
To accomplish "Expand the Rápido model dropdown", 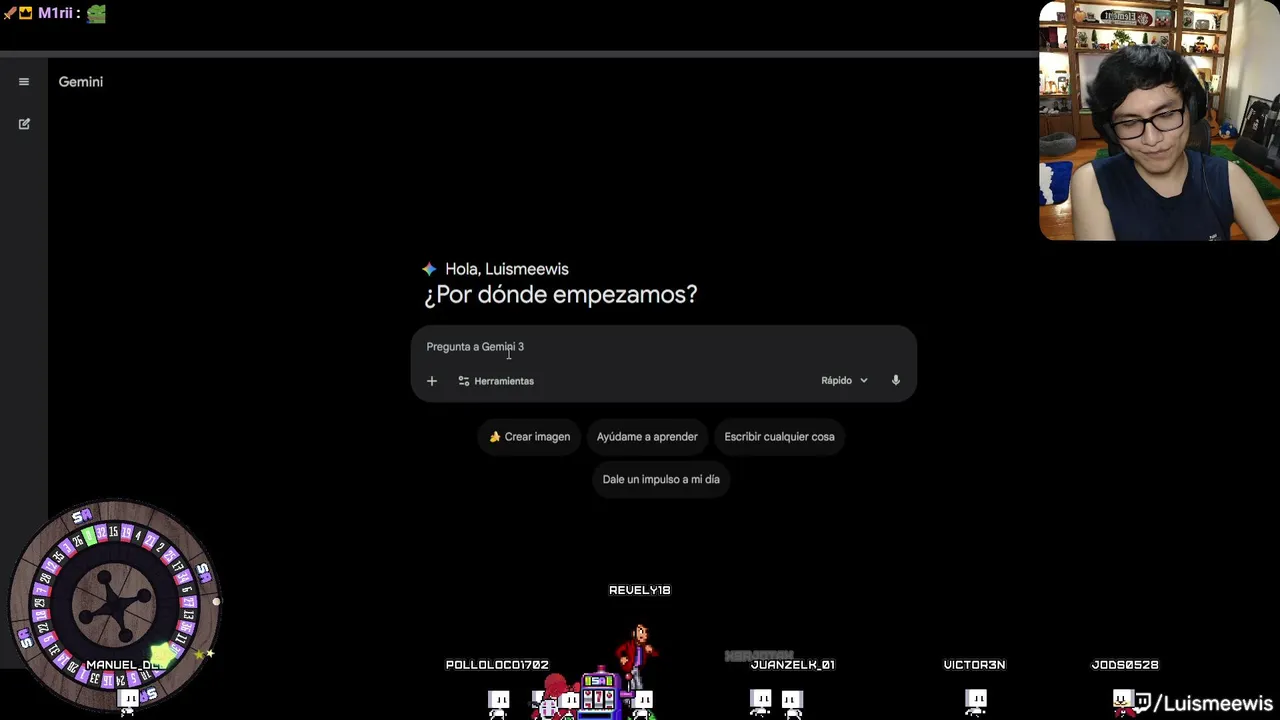I will (x=845, y=380).
